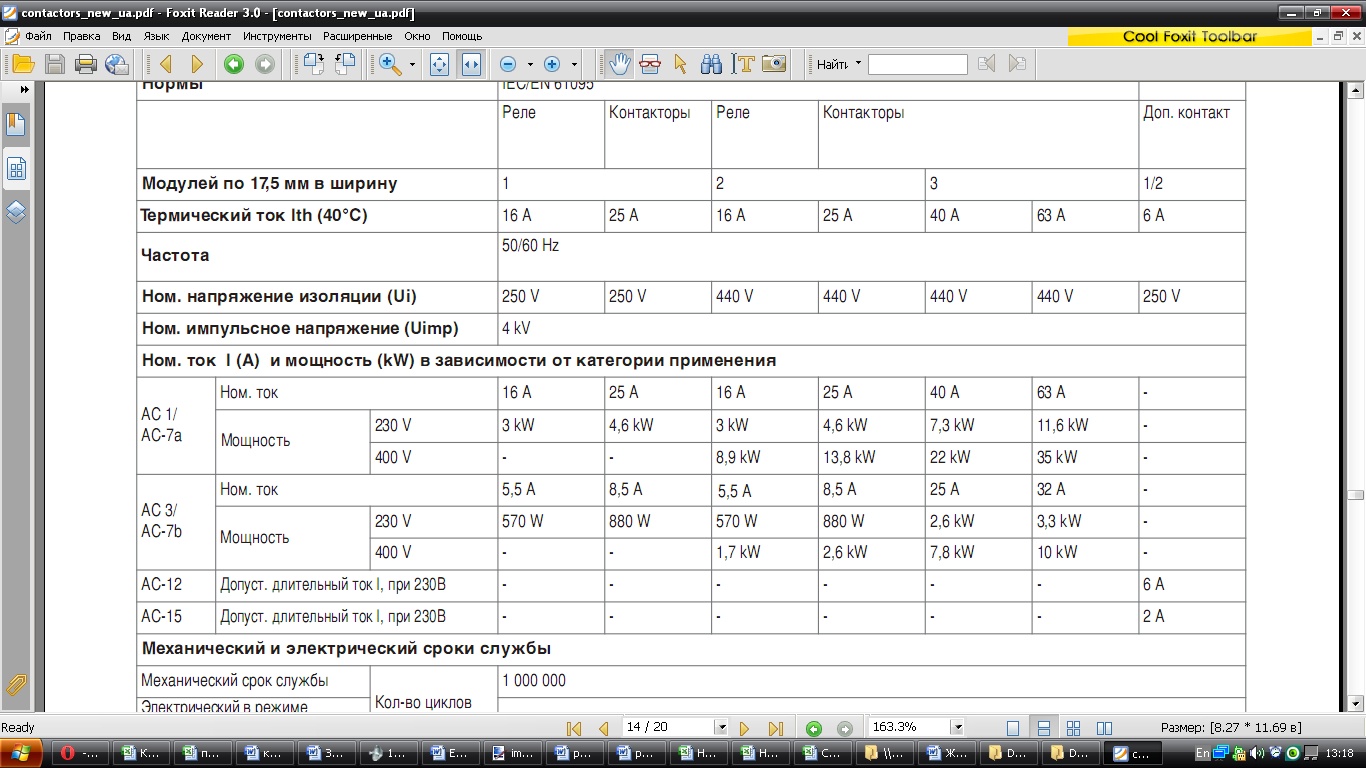Toggle the Fit Width view mode
Screen dimensions: 1366x768
pos(470,64)
